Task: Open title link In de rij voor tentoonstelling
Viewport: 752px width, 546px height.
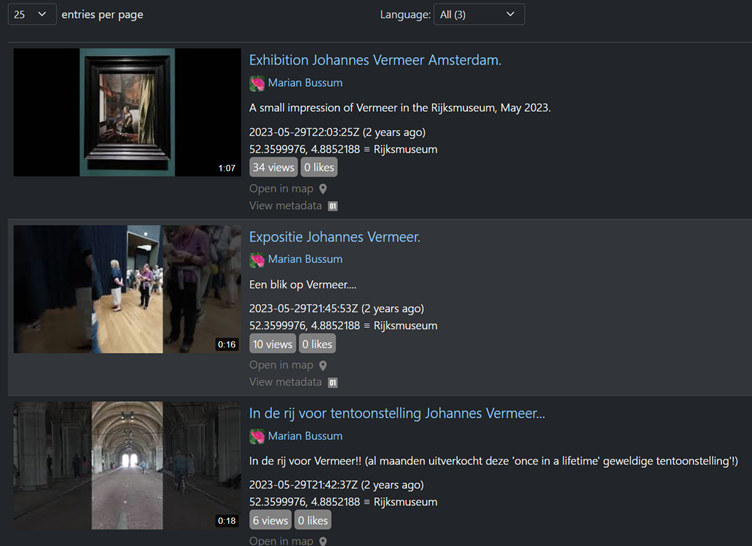Action: pyautogui.click(x=397, y=413)
